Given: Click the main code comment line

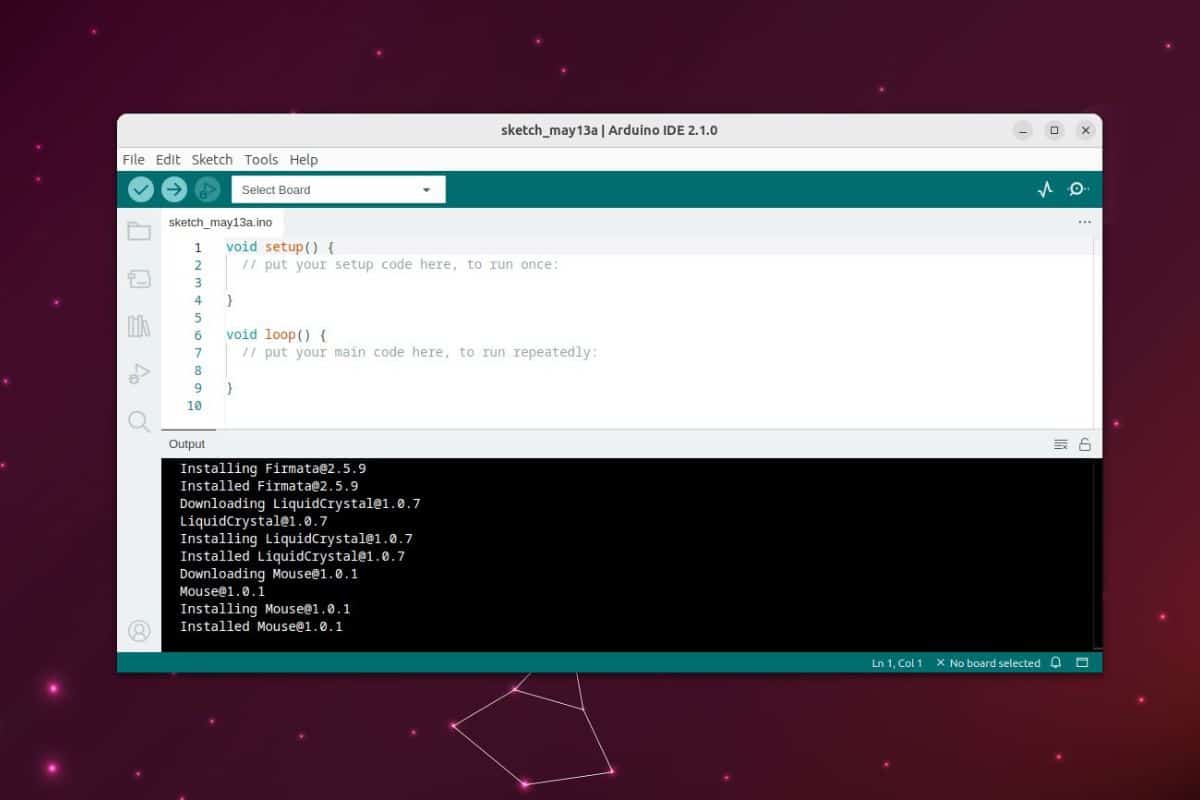Looking at the screenshot, I should [419, 352].
